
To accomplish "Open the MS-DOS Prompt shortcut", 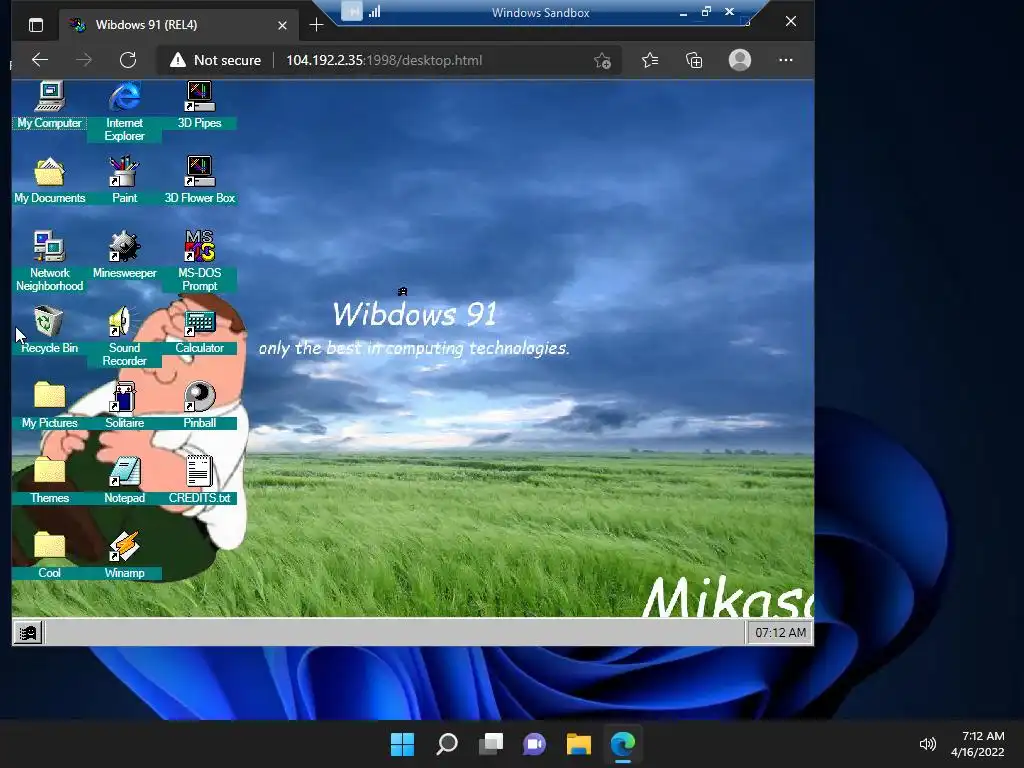I will (x=199, y=261).
